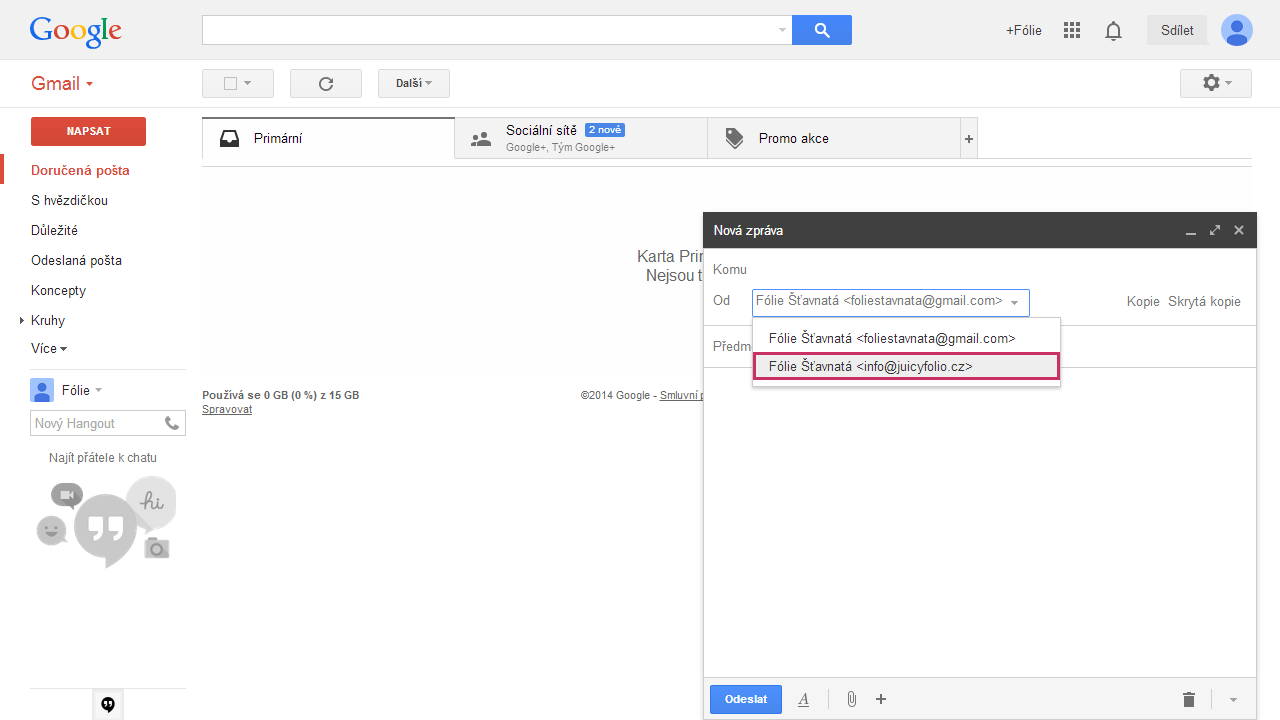Expand the Více menu
The image size is (1280, 720).
pos(49,349)
